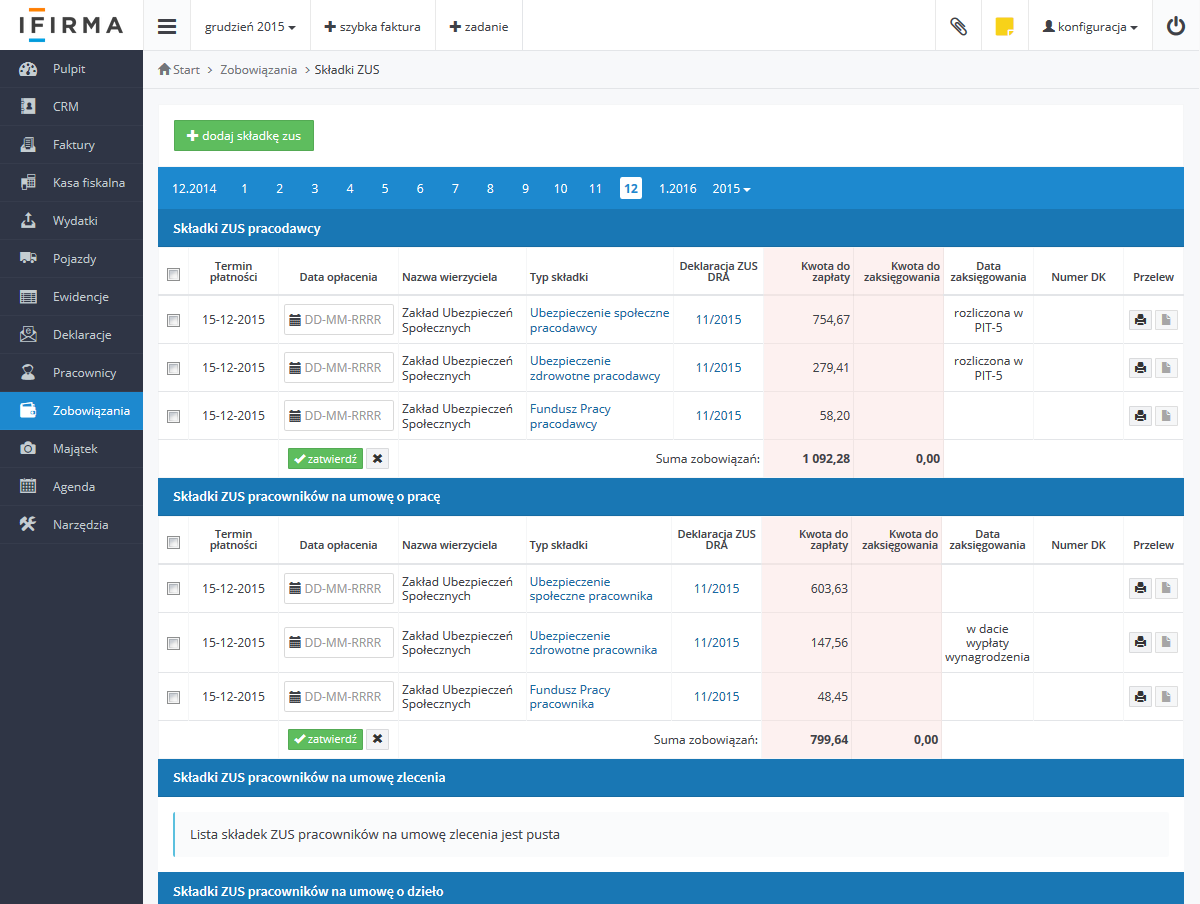Screen dimensions: 1200x904
Task: Switch to month 11 tab
Action: [x=595, y=189]
